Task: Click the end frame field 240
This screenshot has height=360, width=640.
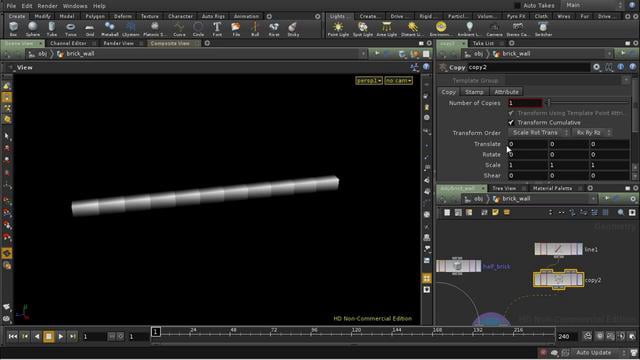Action: 567,336
